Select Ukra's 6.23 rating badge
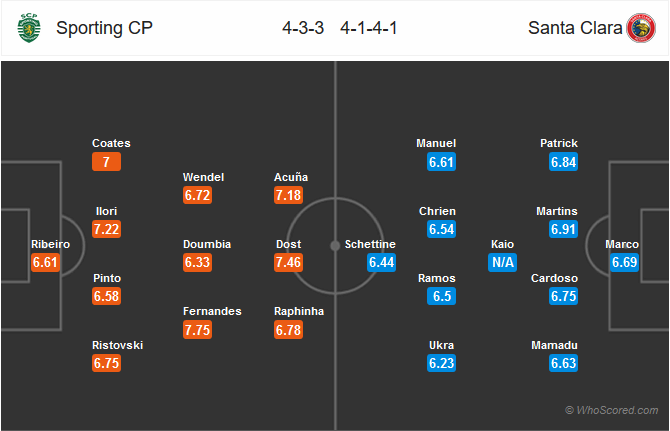Screen dimensions: 670x431 click(441, 363)
